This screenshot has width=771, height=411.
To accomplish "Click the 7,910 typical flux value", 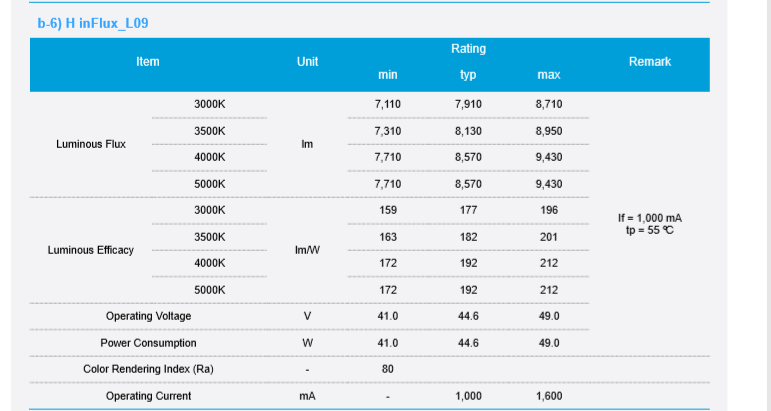I will (x=468, y=104).
